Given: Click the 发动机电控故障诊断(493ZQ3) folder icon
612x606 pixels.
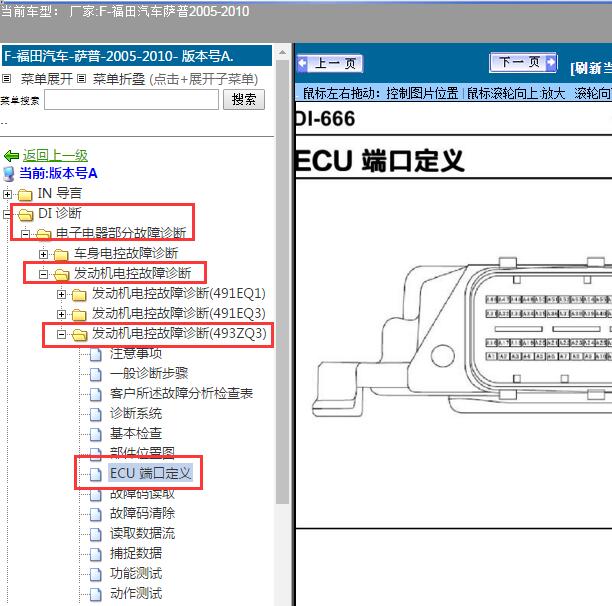Looking at the screenshot, I should [80, 334].
